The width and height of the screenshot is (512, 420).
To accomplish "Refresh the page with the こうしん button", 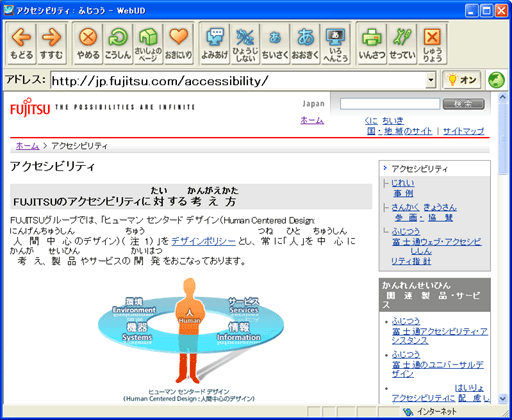I will [118, 44].
